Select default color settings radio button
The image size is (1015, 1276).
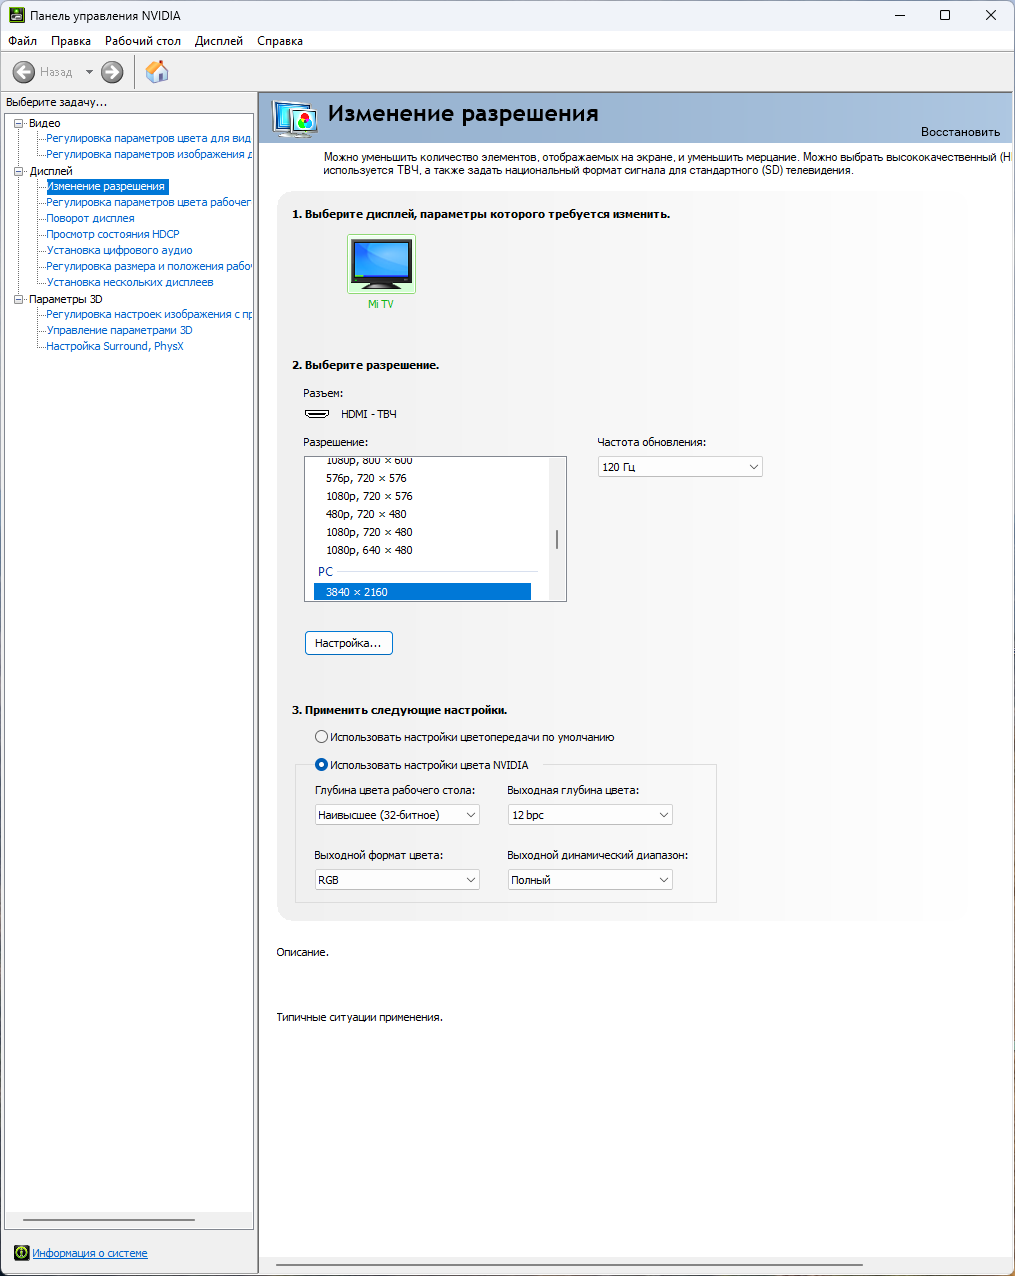(x=321, y=737)
